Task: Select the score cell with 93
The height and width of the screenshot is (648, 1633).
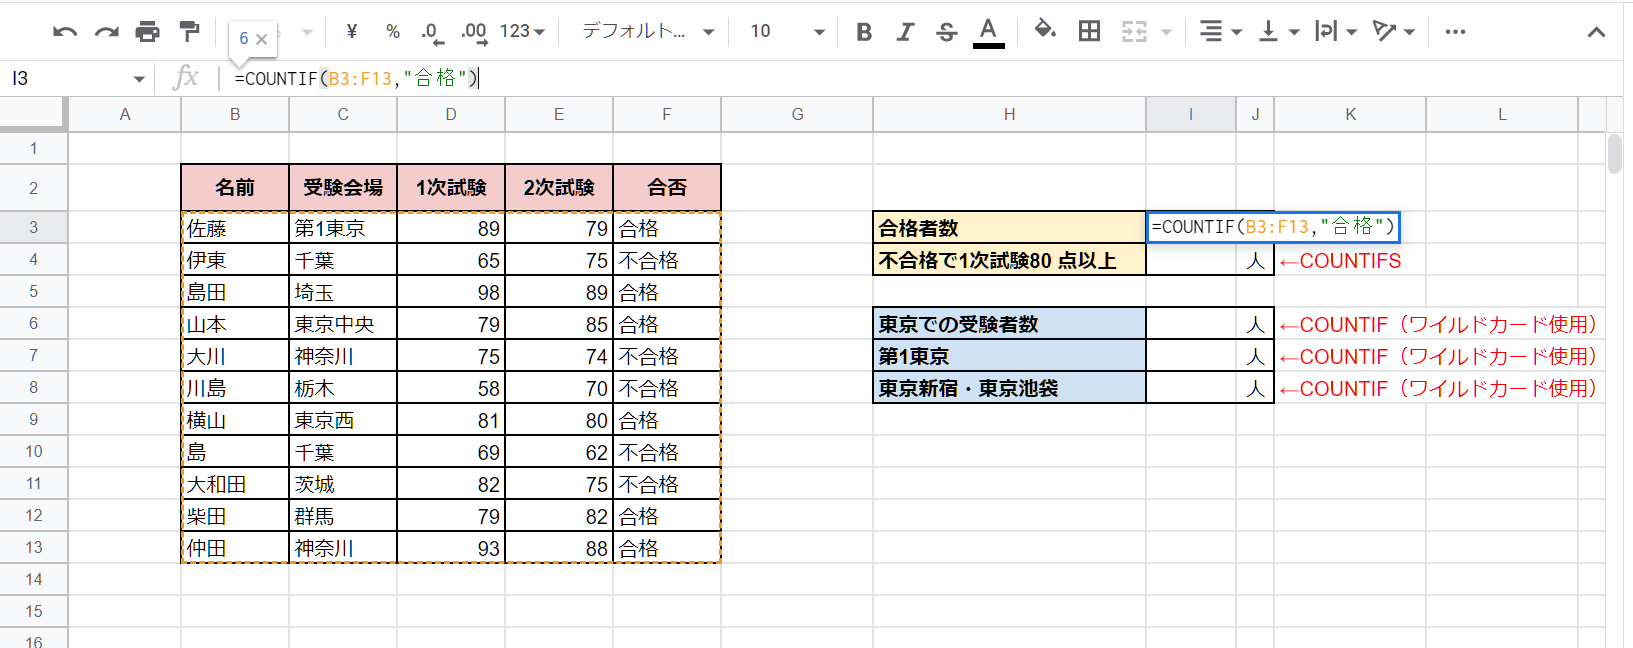Action: 451,548
